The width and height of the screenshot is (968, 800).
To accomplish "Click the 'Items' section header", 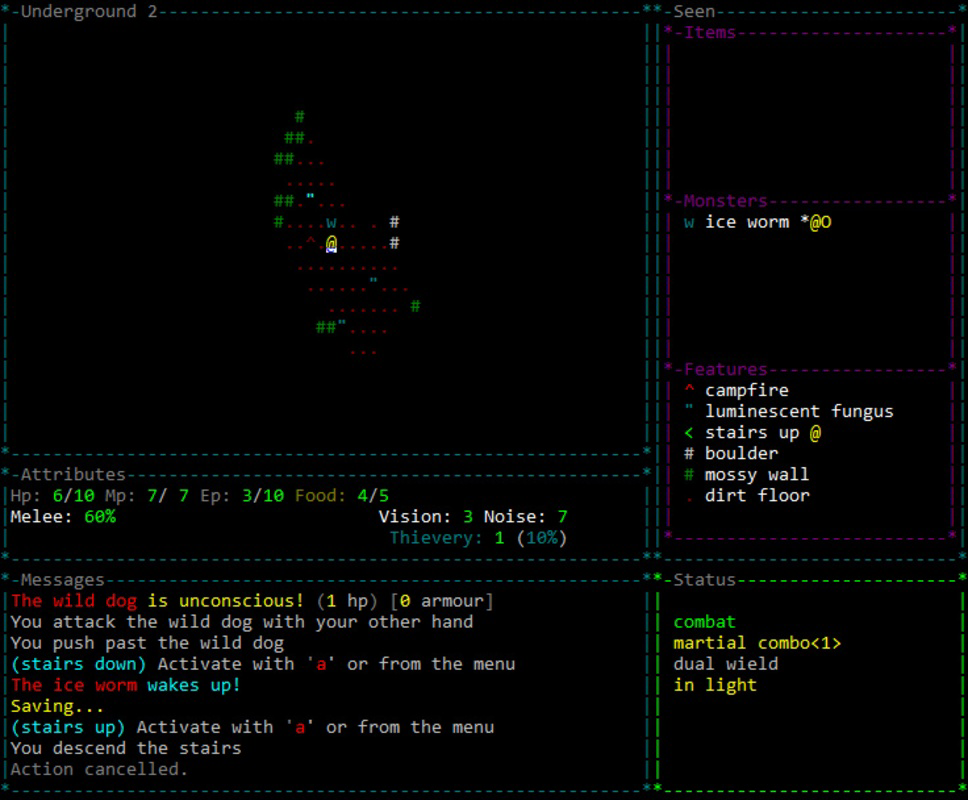I will click(x=710, y=33).
